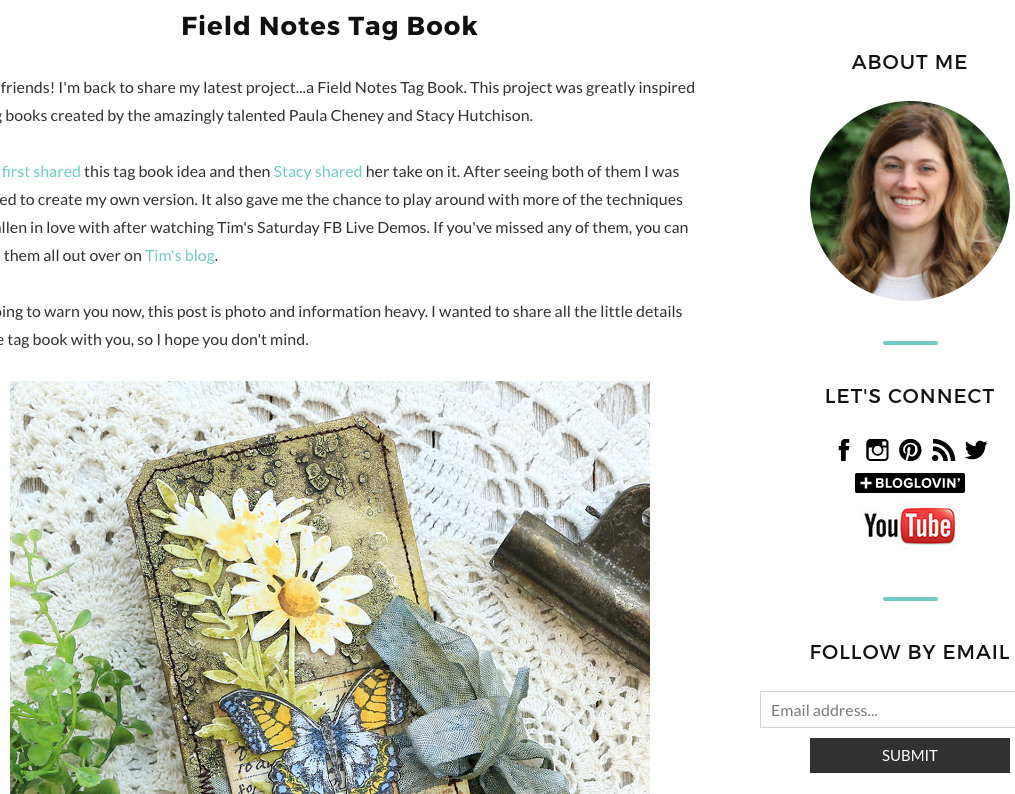Follow via the Bloglovin' badge
The width and height of the screenshot is (1015, 794).
click(909, 483)
